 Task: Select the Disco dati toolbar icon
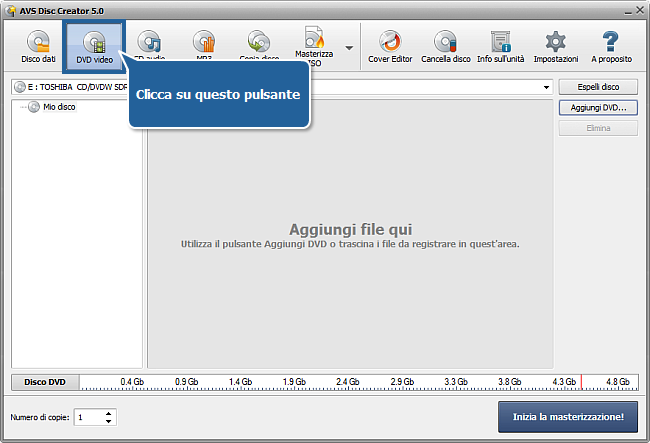tap(38, 46)
